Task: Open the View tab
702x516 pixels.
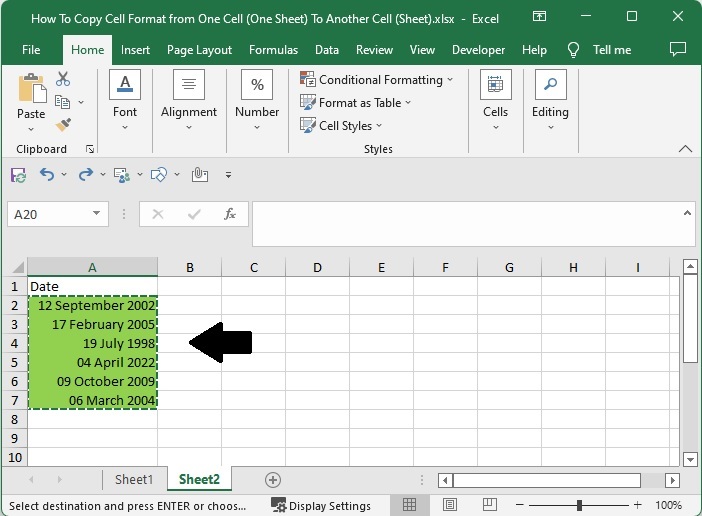Action: click(422, 50)
